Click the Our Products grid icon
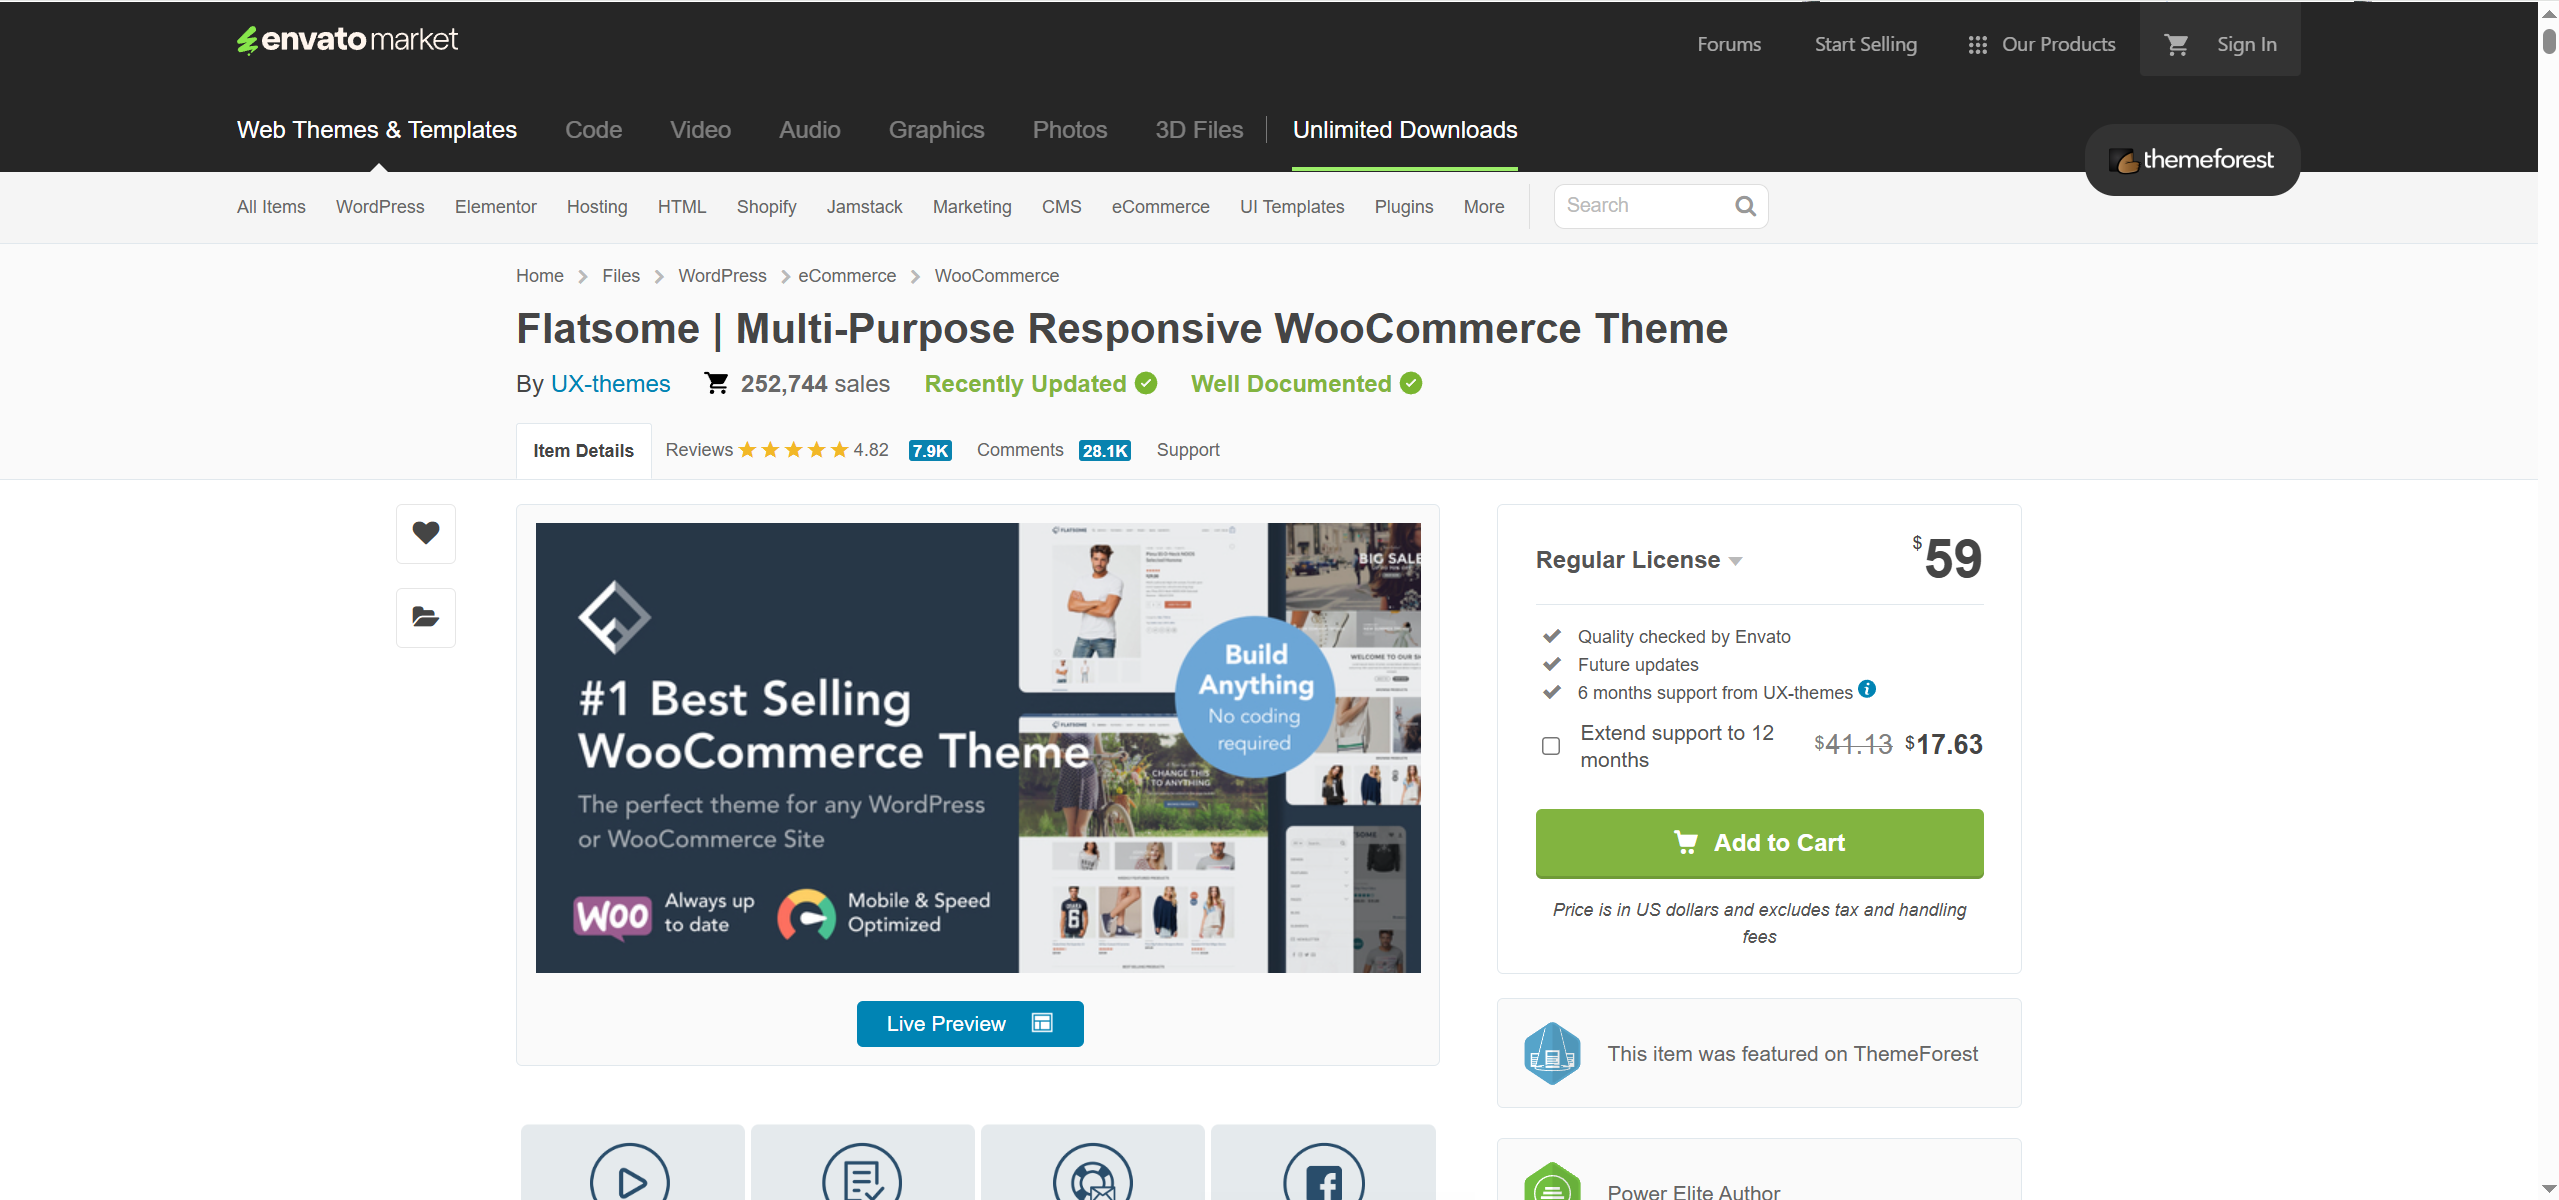2559x1200 pixels. click(1977, 45)
